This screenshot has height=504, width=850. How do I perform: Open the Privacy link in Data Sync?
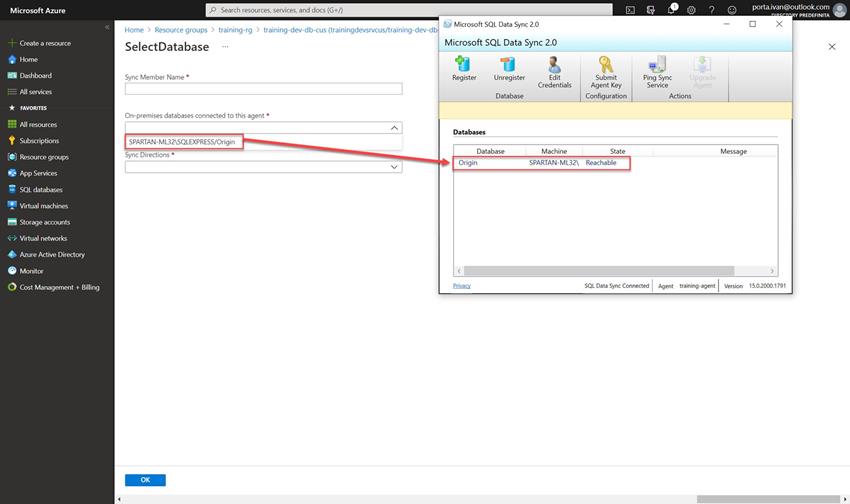[x=461, y=286]
